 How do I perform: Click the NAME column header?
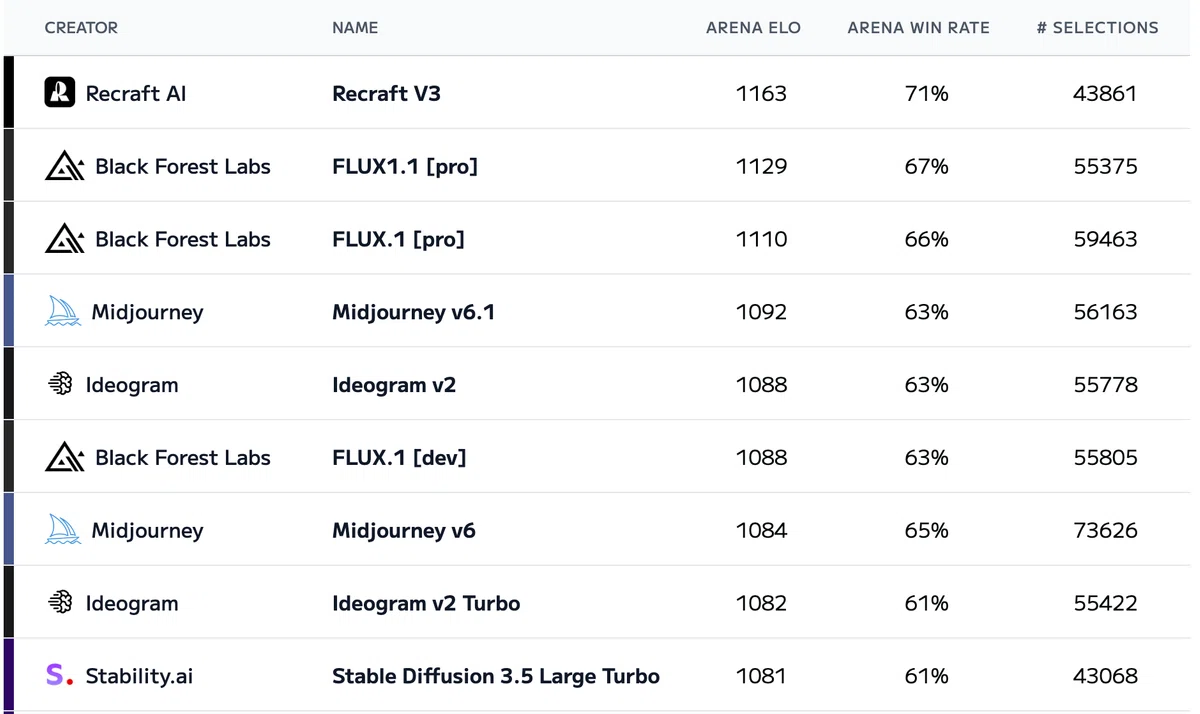355,28
